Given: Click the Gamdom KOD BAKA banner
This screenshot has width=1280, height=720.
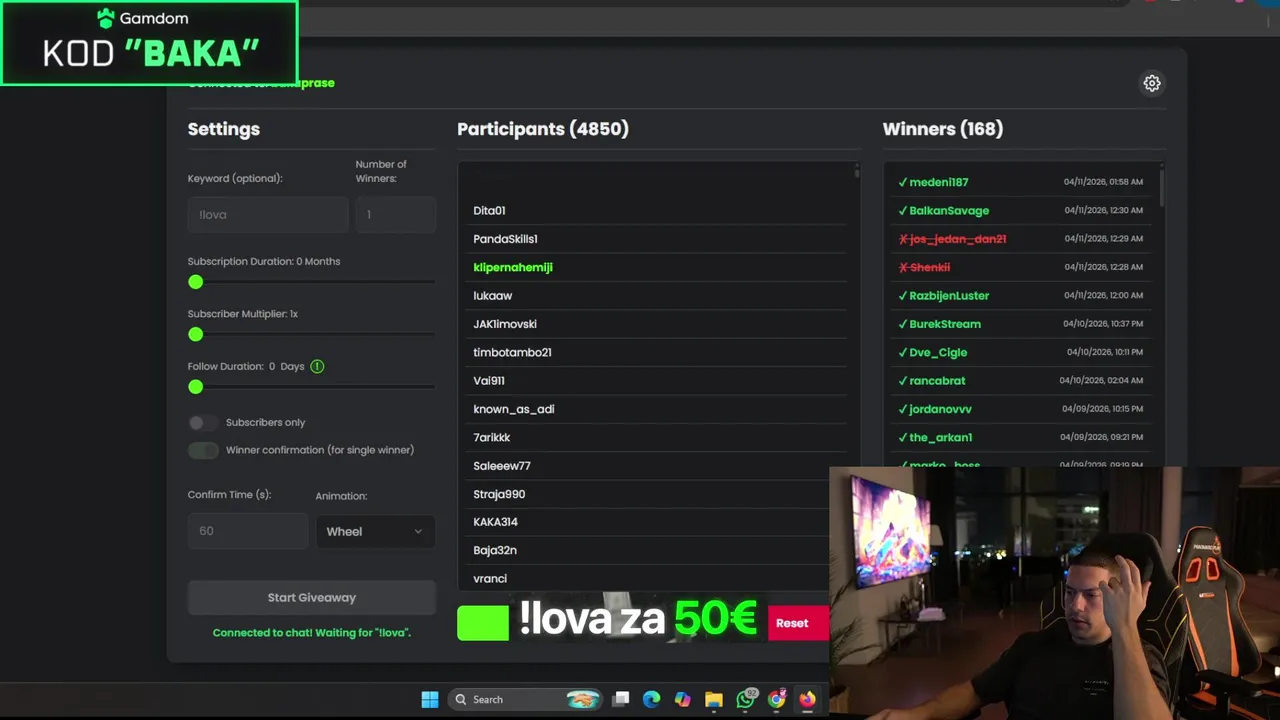Looking at the screenshot, I should [x=149, y=43].
